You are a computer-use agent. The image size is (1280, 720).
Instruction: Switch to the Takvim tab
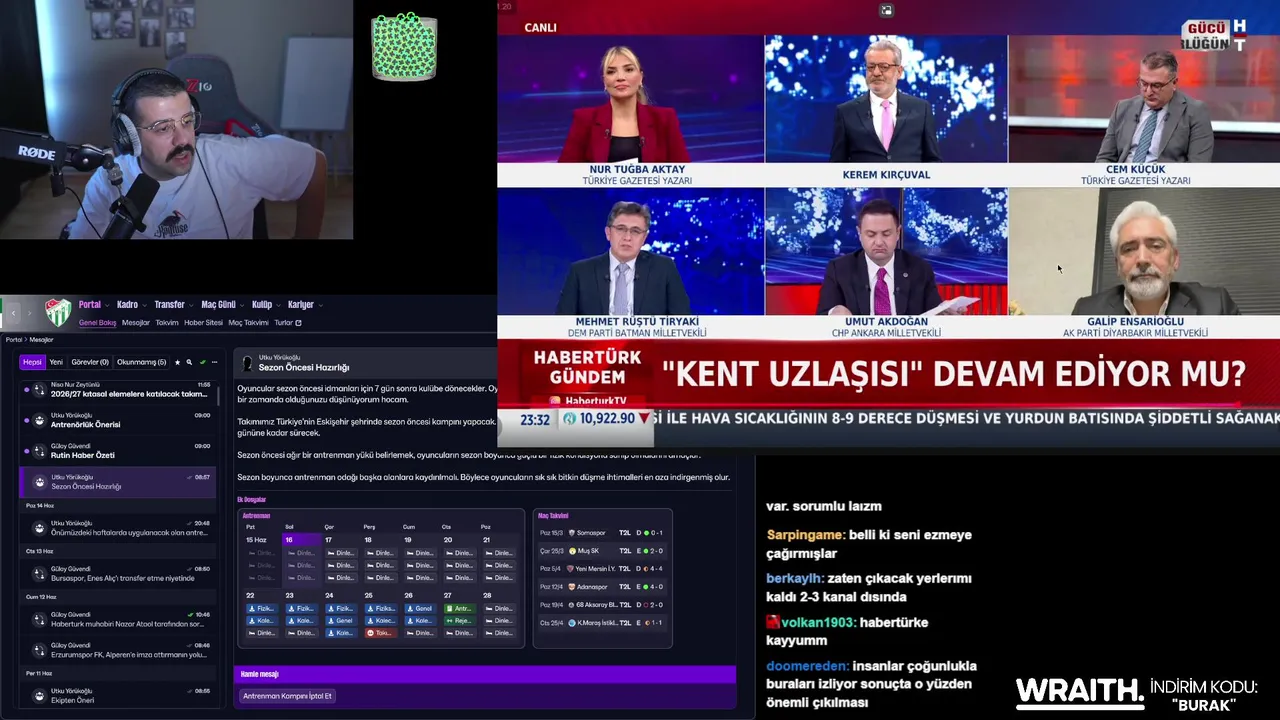tap(167, 323)
